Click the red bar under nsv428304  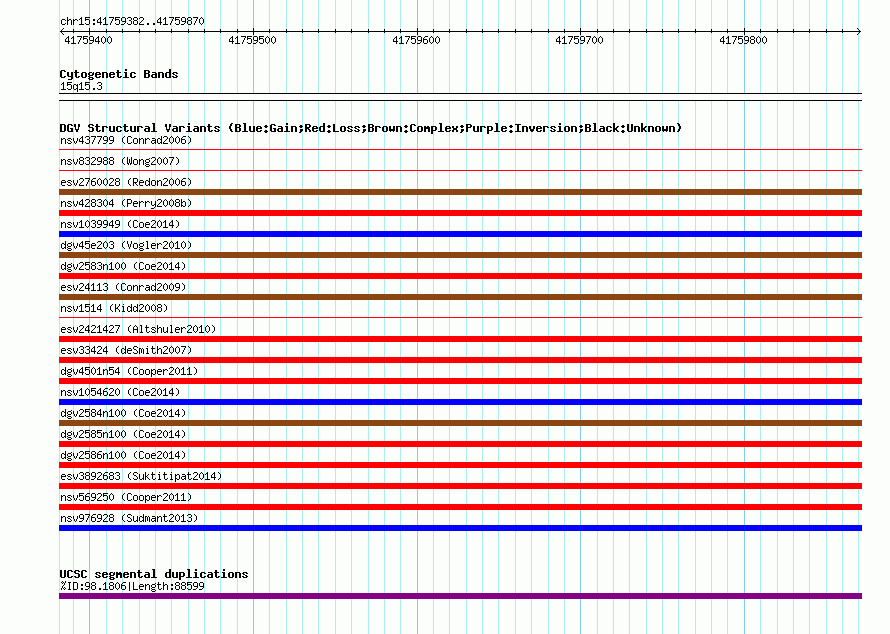pyautogui.click(x=460, y=213)
